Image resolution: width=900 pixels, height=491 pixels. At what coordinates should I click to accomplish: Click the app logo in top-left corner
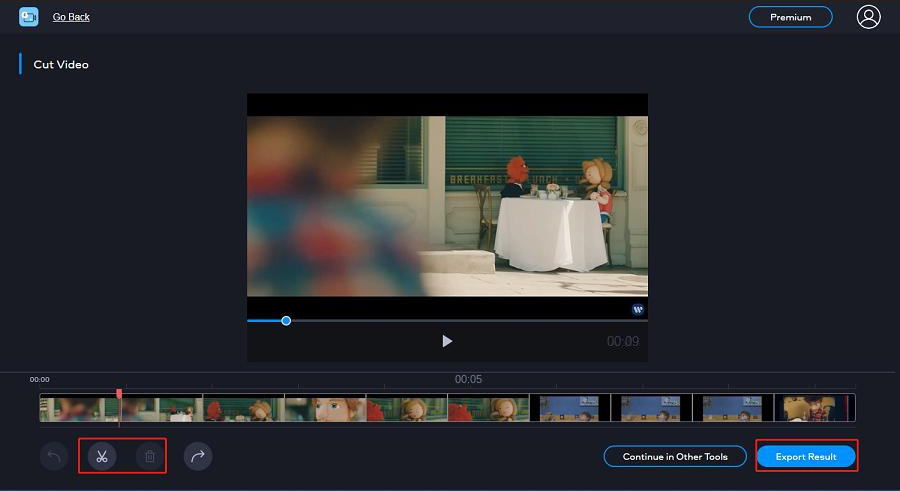click(x=29, y=17)
